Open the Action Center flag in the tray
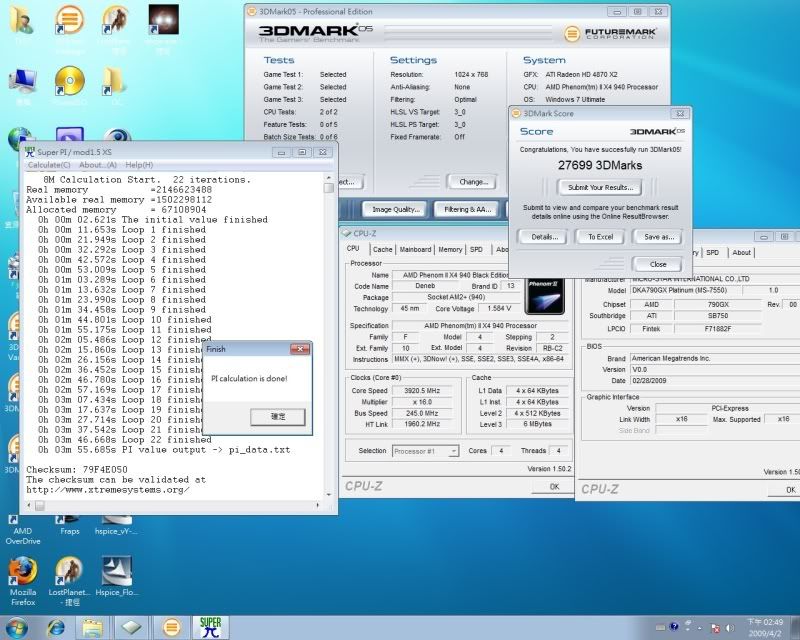Screen dimensions: 800x640 (x=715, y=627)
